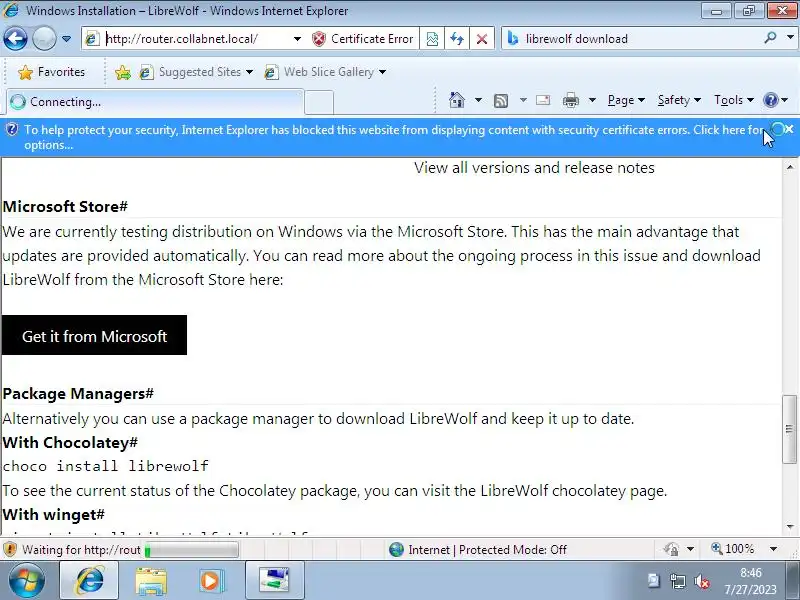The height and width of the screenshot is (600, 800).
Task: Click the network computers taskbar icon
Action: click(274, 581)
